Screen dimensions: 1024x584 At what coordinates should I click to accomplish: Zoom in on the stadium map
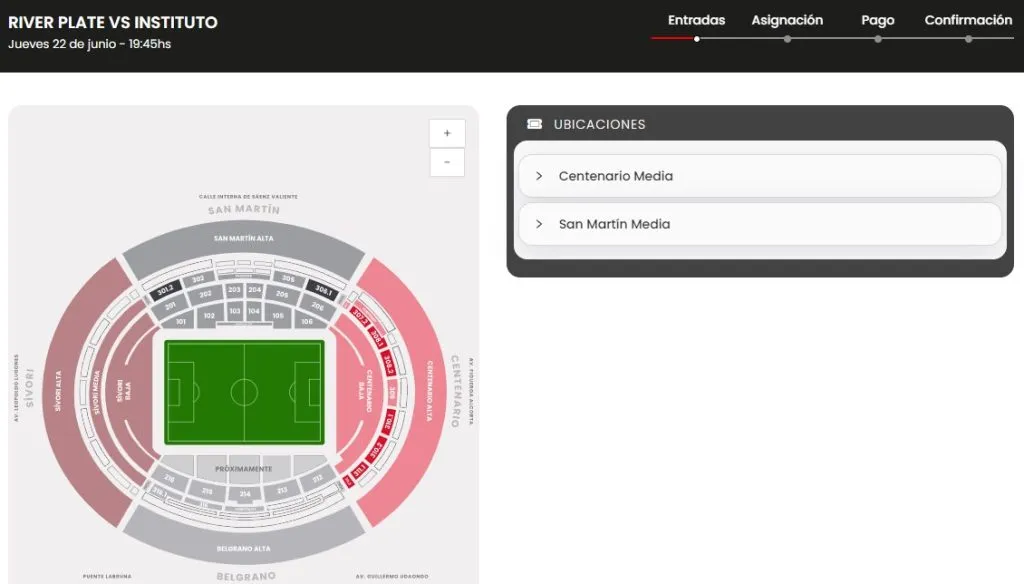pyautogui.click(x=447, y=133)
